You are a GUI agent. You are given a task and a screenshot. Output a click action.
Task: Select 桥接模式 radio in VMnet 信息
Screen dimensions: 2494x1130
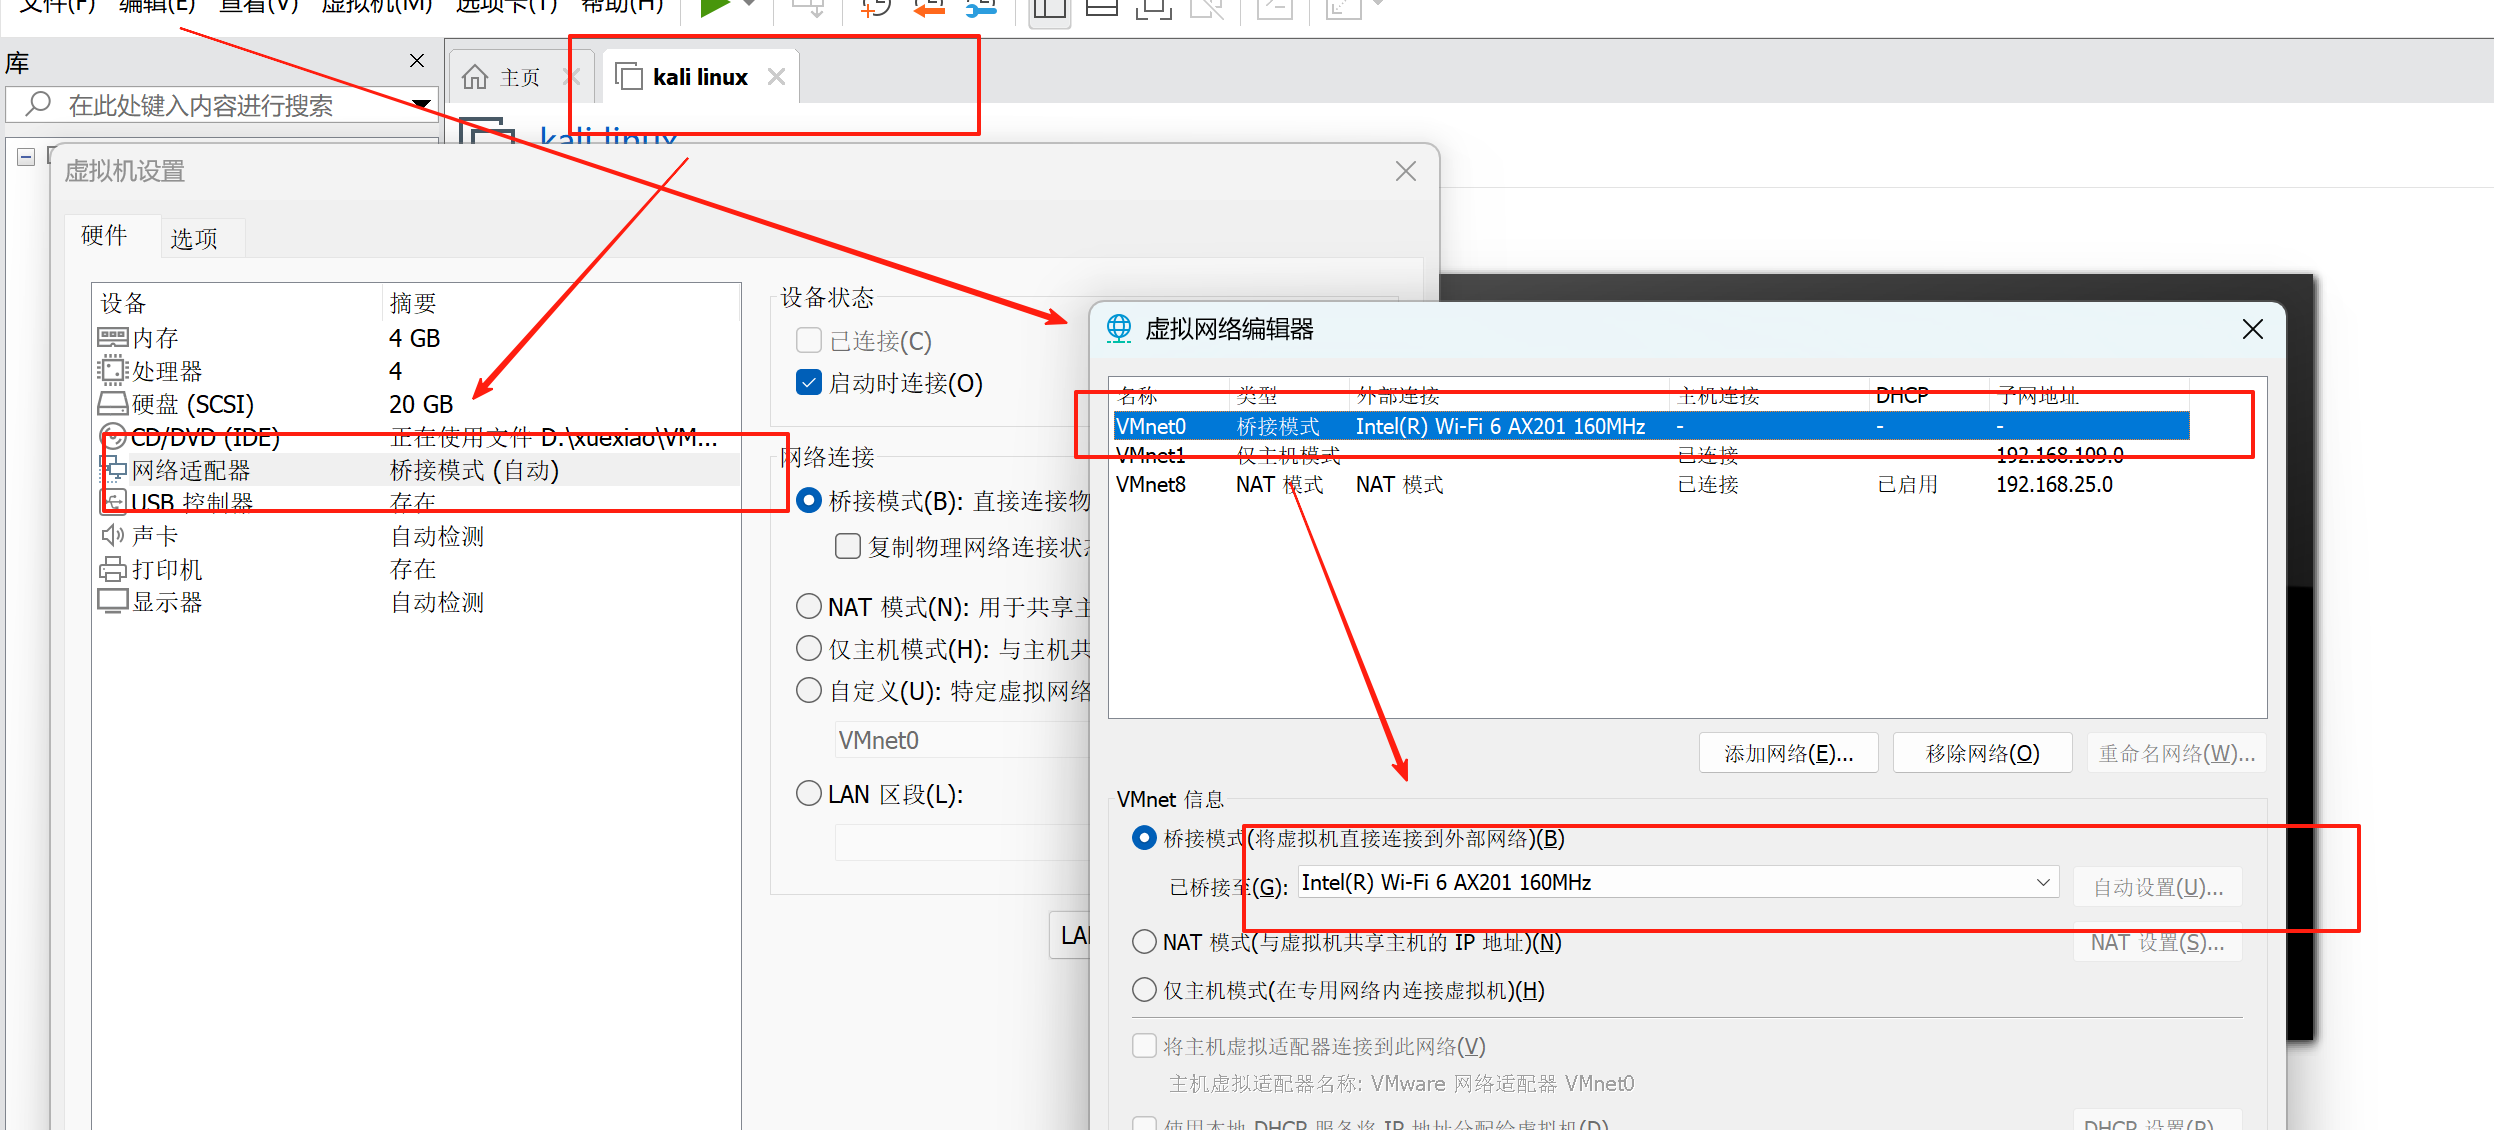pos(1144,838)
